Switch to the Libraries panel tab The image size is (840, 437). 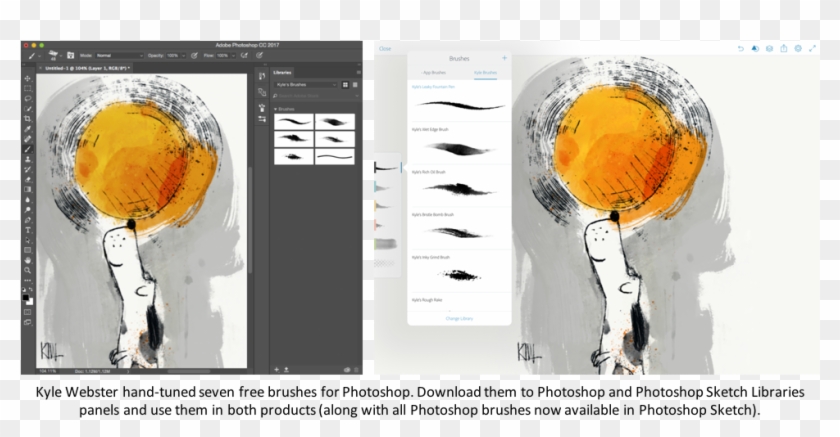(282, 72)
